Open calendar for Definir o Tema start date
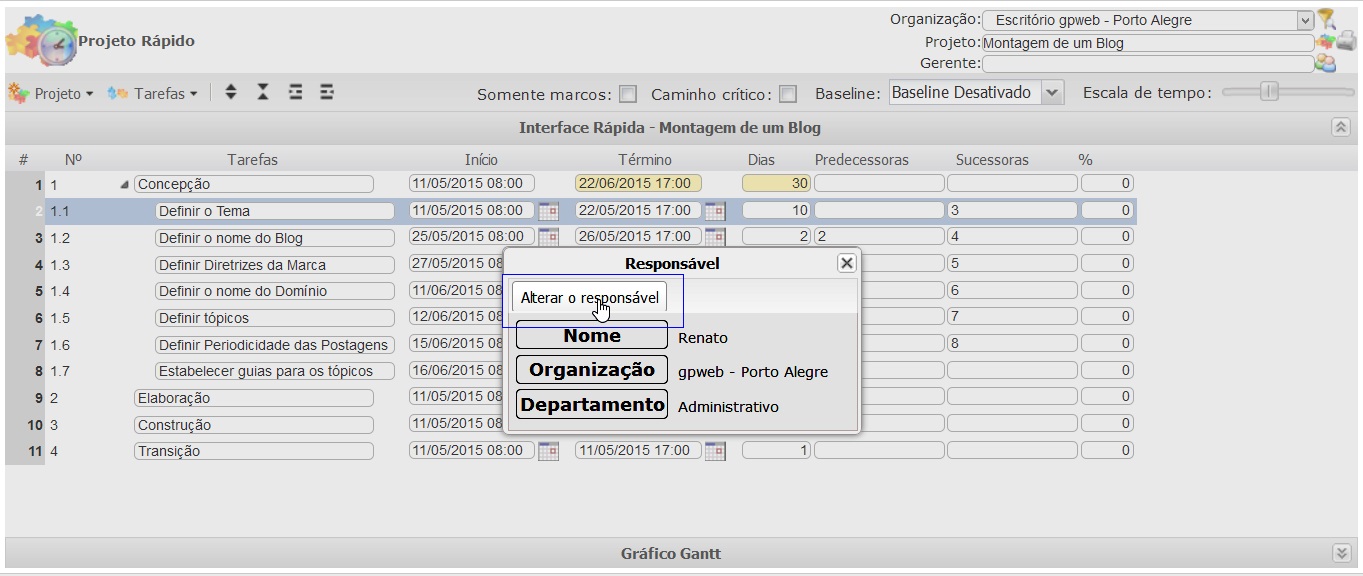Image resolution: width=1363 pixels, height=576 pixels. (548, 211)
